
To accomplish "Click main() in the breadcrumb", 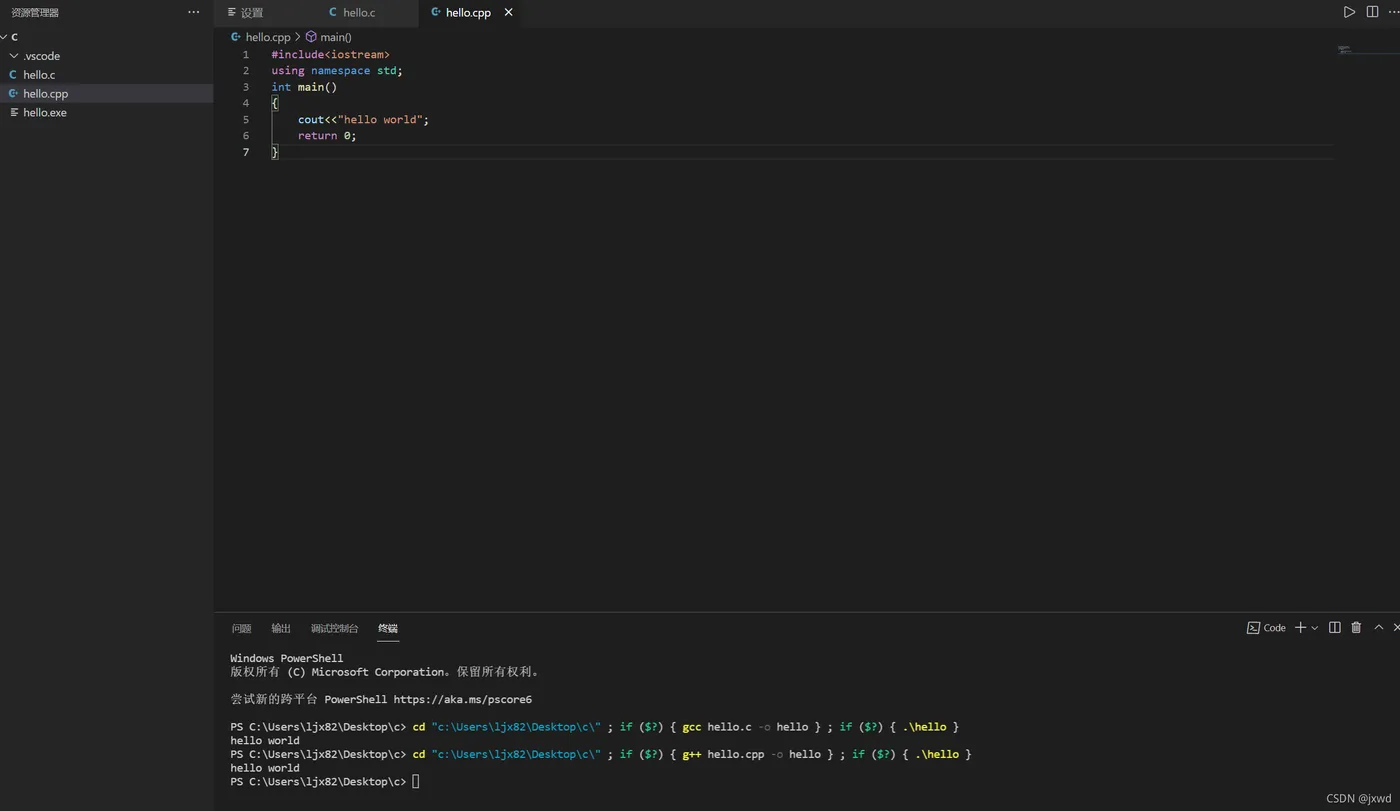I will click(x=336, y=37).
